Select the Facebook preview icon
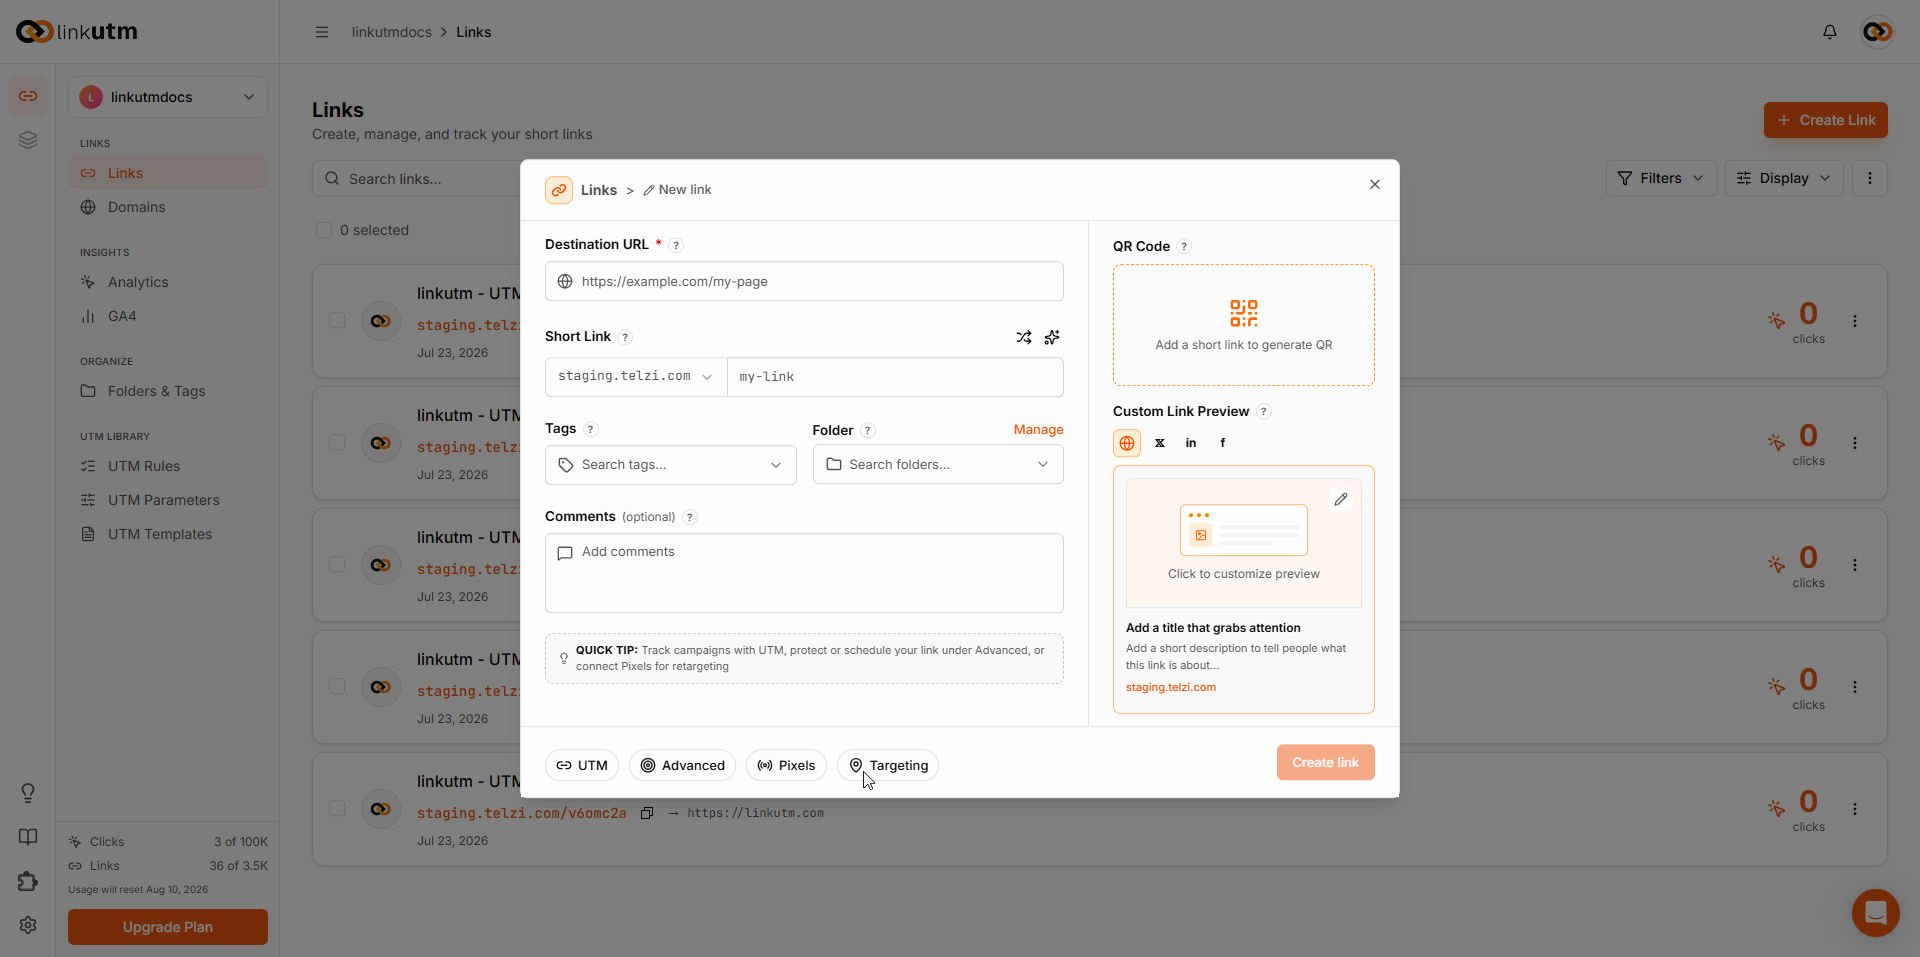 click(x=1222, y=443)
